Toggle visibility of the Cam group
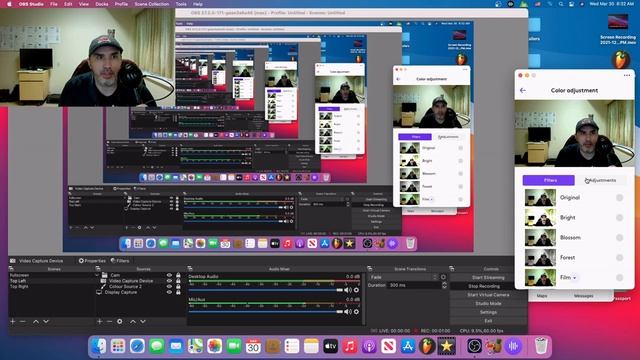This screenshot has width=640, height=360. coord(169,275)
